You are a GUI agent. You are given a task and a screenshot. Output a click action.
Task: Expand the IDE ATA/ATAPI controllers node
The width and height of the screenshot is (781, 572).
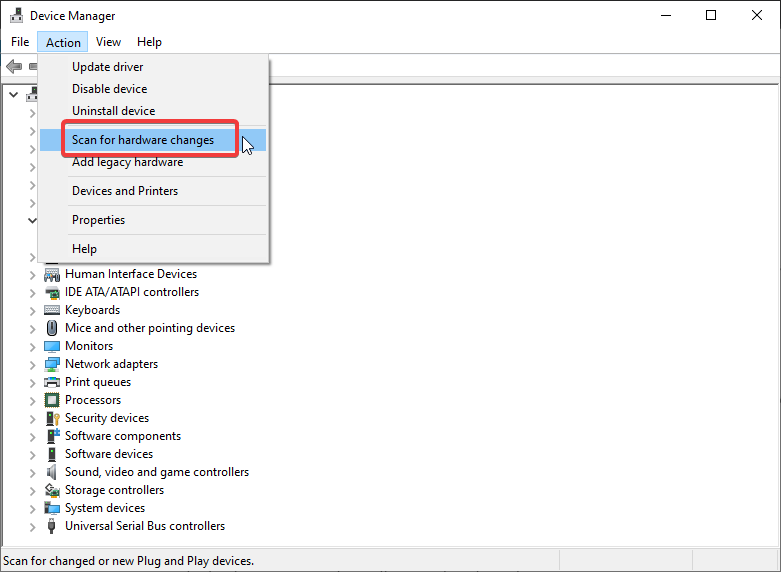[x=32, y=292]
